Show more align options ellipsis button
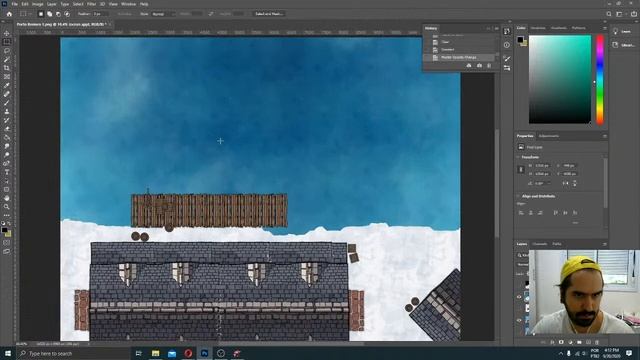Screen dimensions: 640x360 tap(575, 223)
